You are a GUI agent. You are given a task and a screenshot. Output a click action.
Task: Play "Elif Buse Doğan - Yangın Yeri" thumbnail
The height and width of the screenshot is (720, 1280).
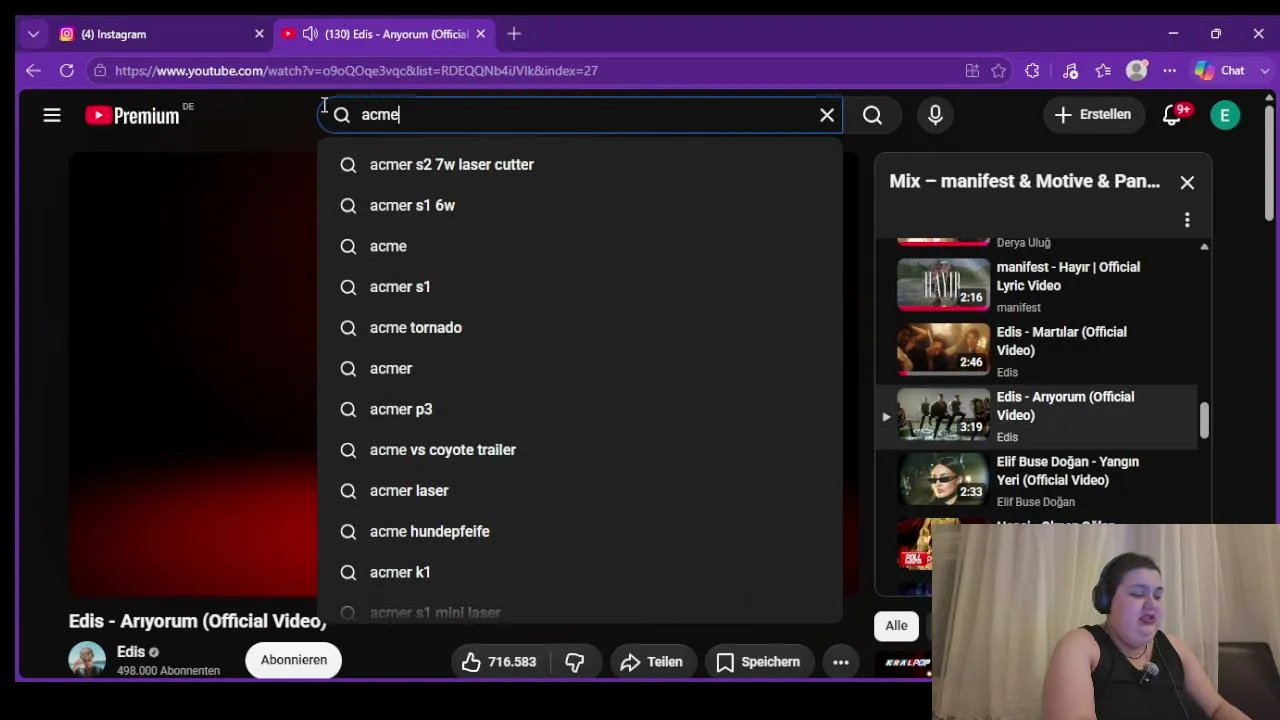pyautogui.click(x=943, y=479)
